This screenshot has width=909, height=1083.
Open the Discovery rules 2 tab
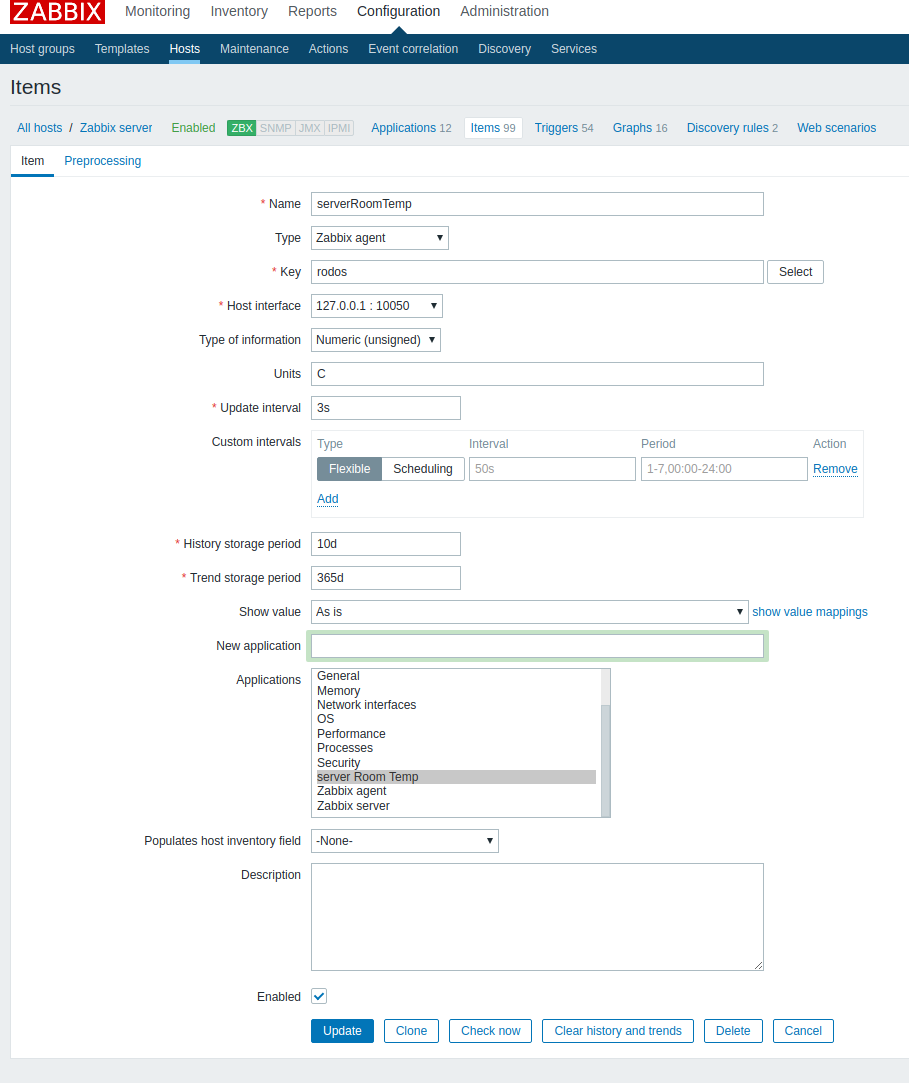click(x=732, y=128)
